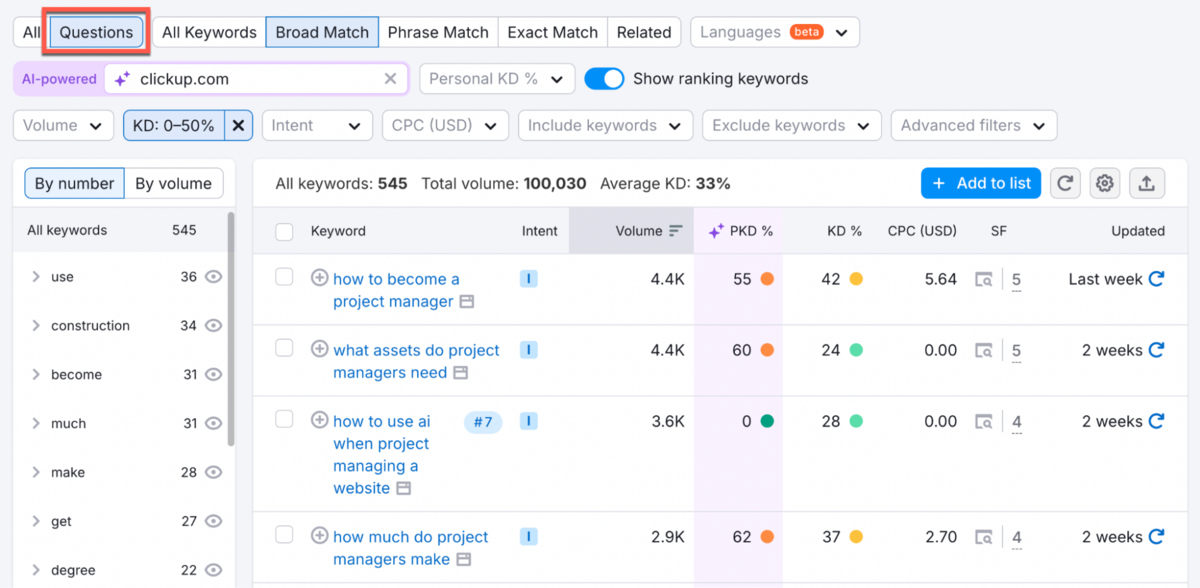Open the Advanced filters dropdown

tap(974, 125)
